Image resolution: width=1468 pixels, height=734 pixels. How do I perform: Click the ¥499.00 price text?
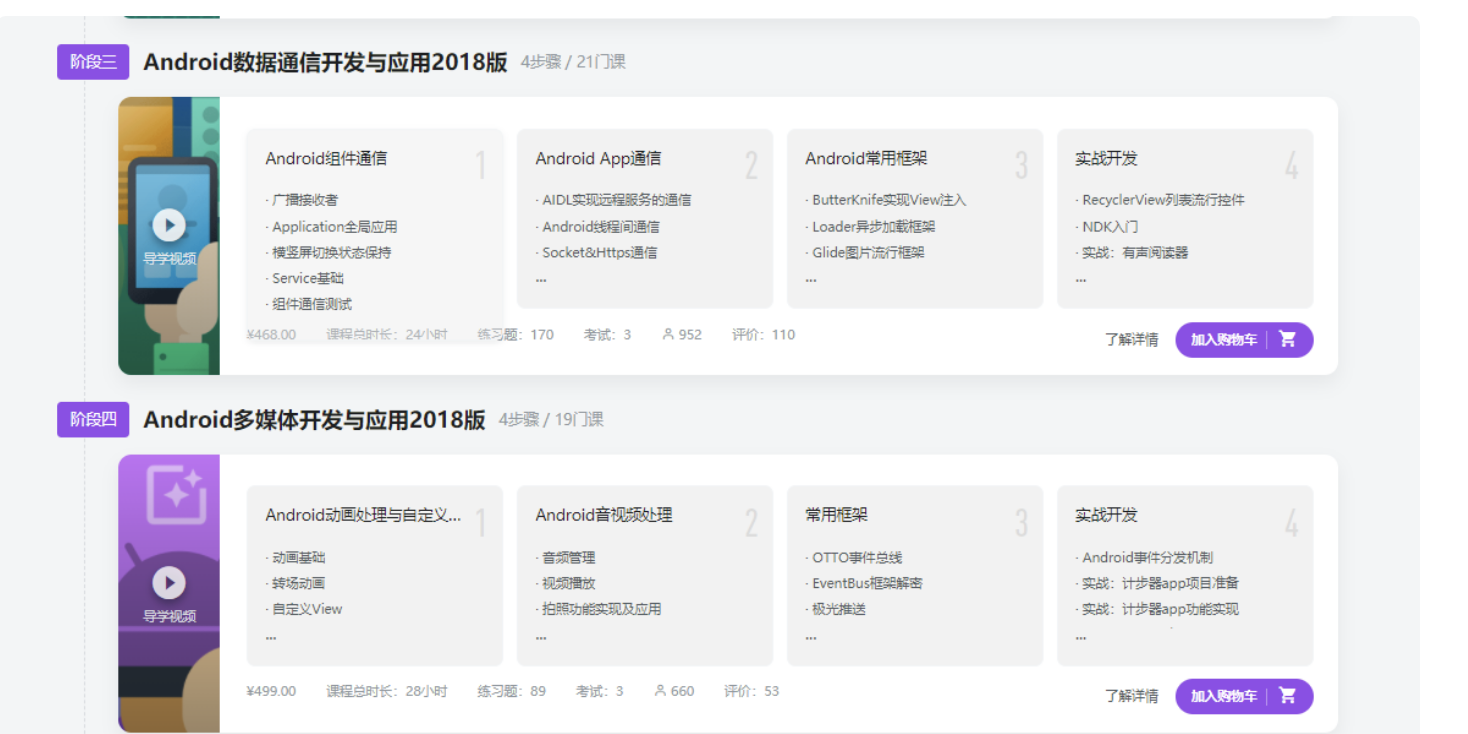[x=271, y=691]
